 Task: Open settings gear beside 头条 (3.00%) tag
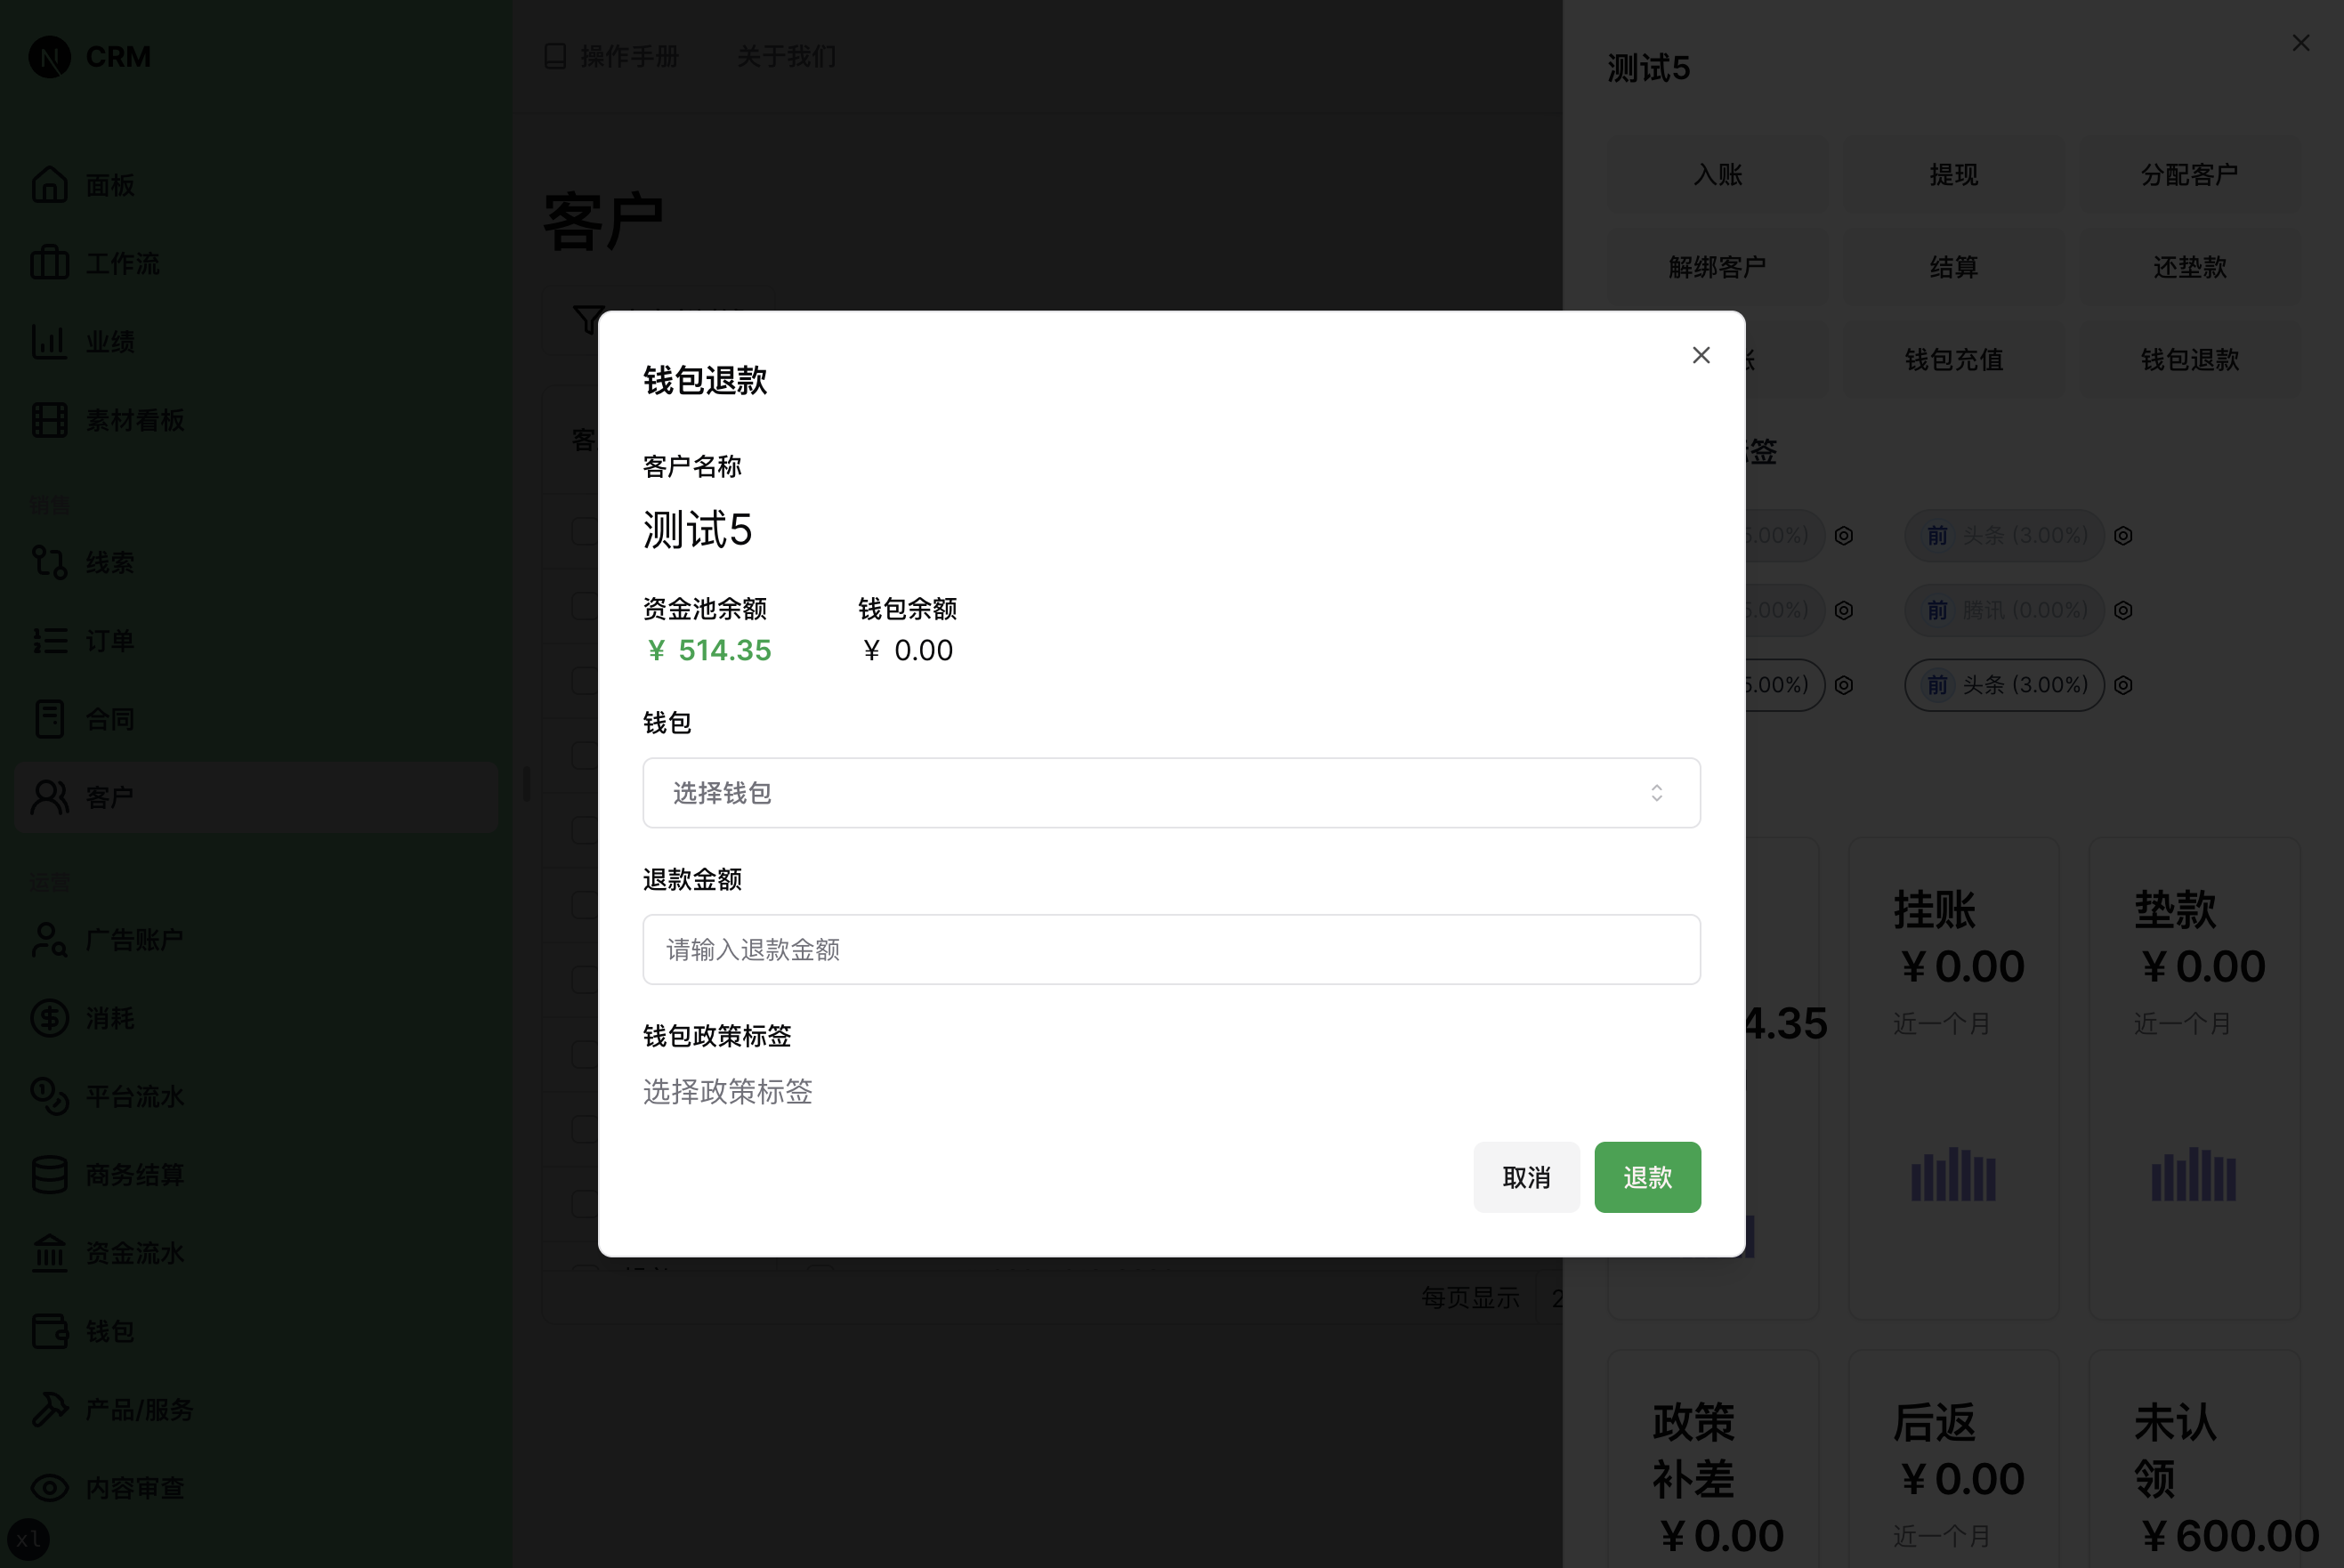pyautogui.click(x=2124, y=535)
